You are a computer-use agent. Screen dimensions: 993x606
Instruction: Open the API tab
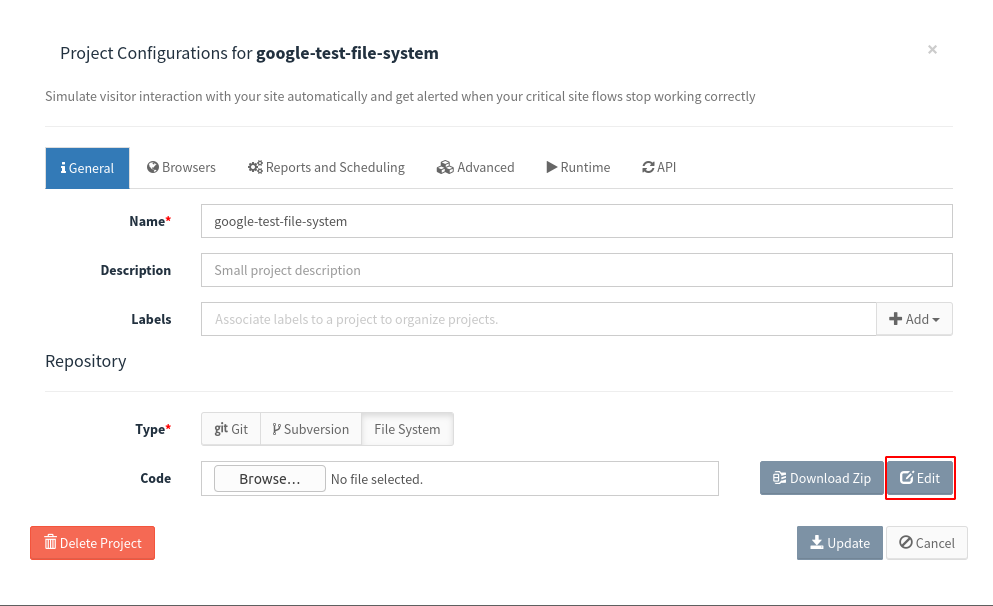pyautogui.click(x=659, y=168)
